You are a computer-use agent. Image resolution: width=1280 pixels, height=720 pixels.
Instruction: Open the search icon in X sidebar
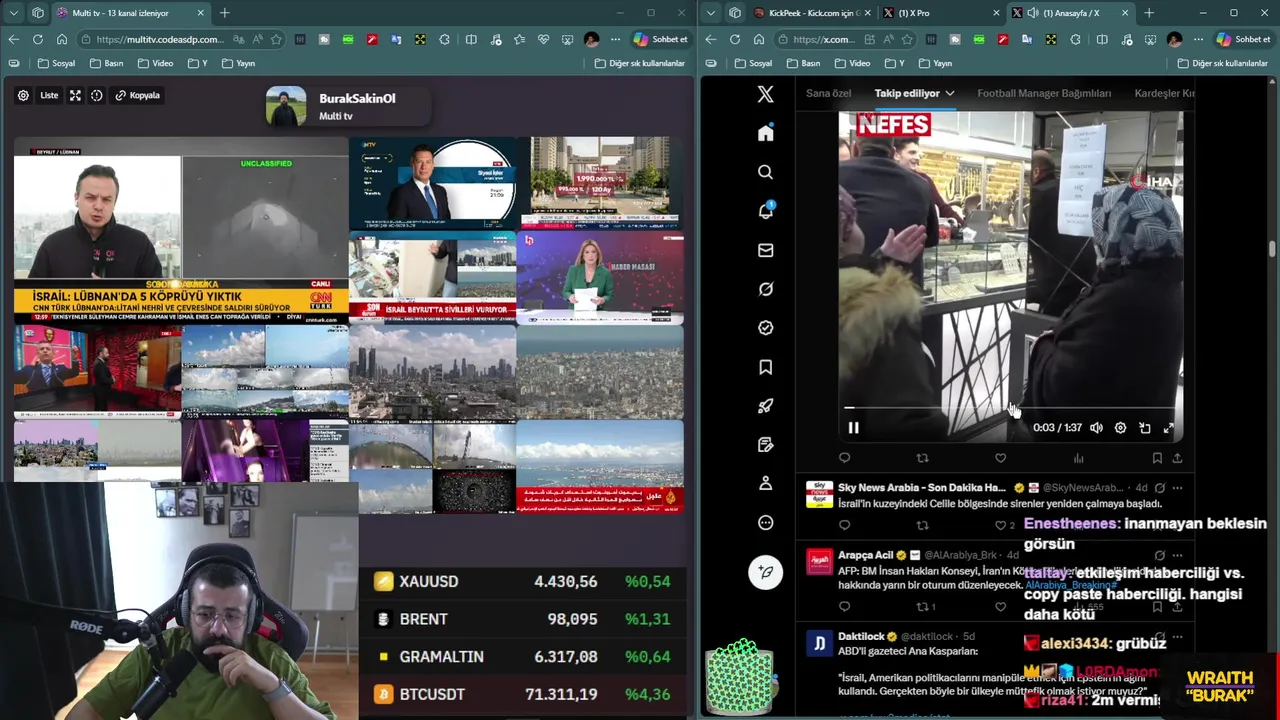[765, 172]
